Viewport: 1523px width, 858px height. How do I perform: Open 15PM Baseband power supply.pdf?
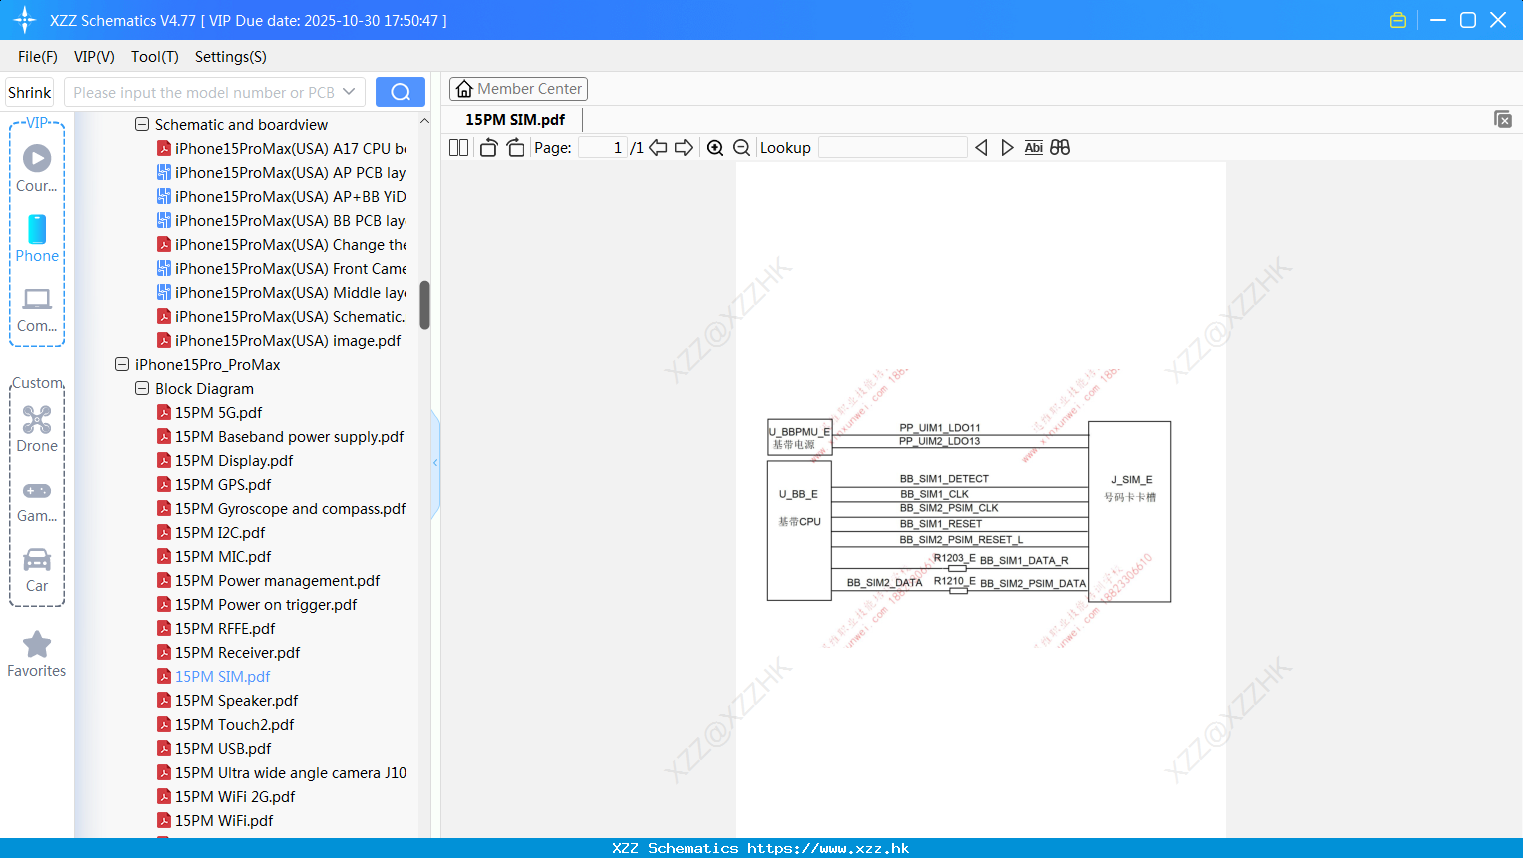(x=280, y=437)
